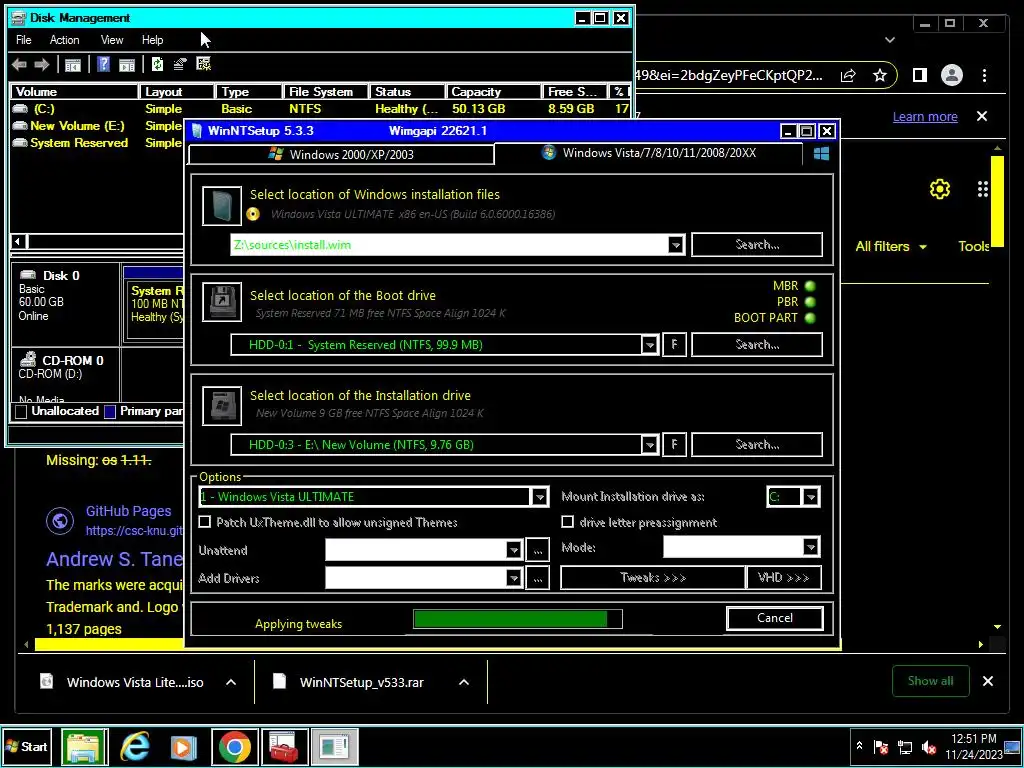This screenshot has height=768, width=1024.
Task: Open the Mount Installation drive letter dropdown
Action: click(x=810, y=497)
